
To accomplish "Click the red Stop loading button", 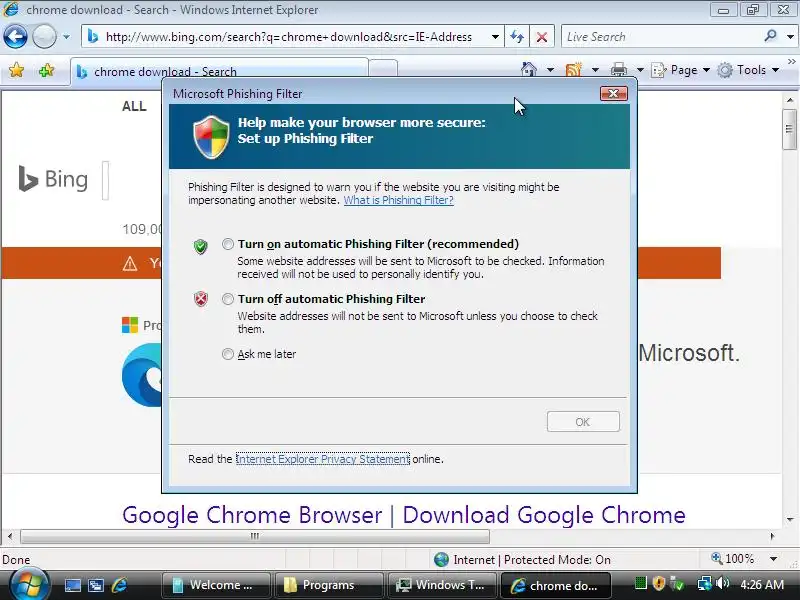I will click(x=542, y=37).
